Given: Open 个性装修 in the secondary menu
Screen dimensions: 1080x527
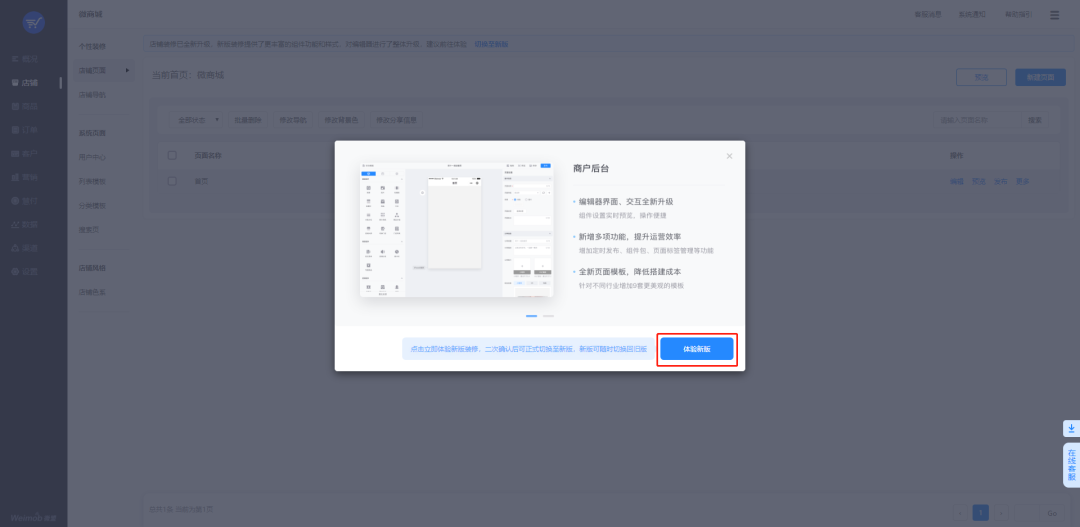Looking at the screenshot, I should click(92, 46).
